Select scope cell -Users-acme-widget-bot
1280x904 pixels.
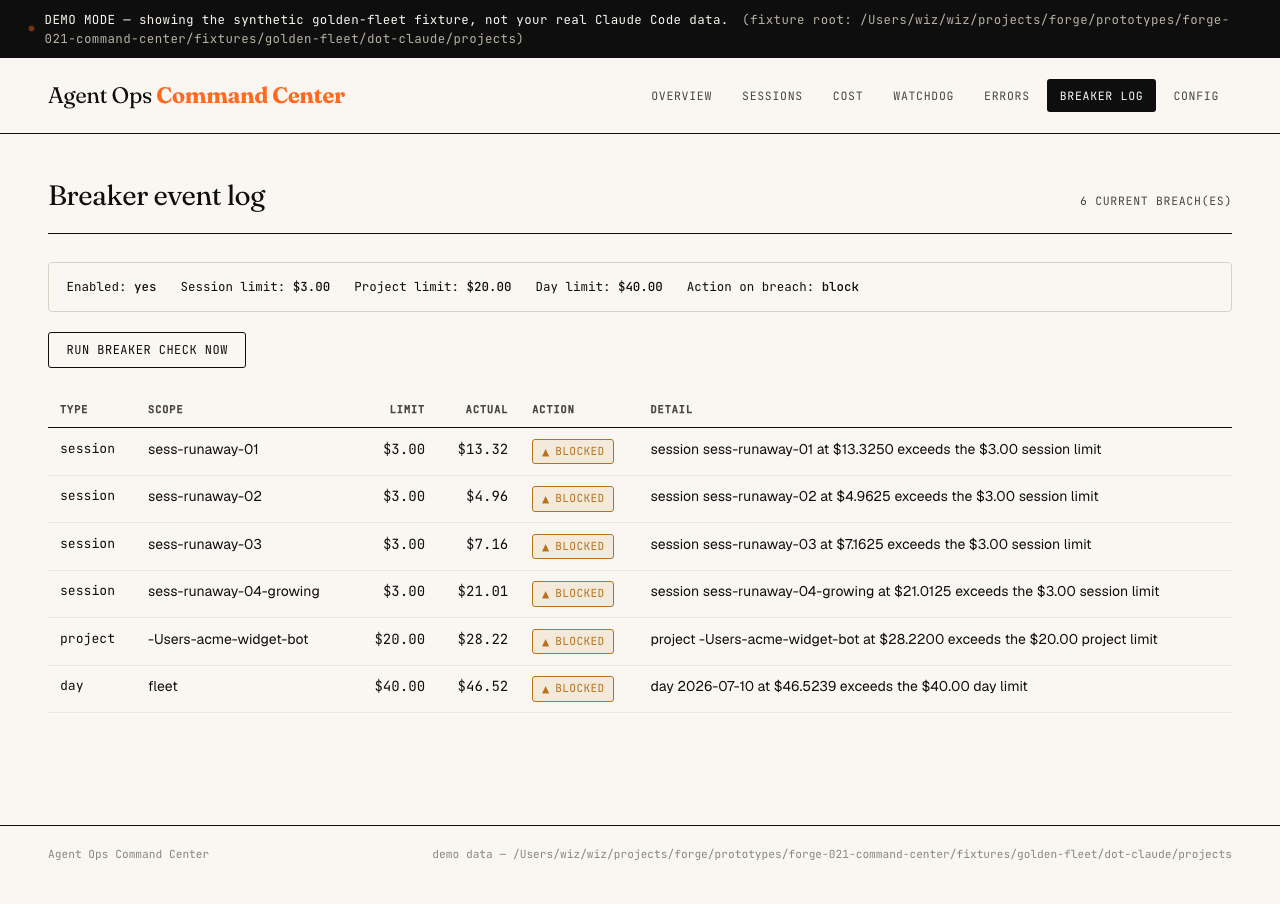(x=228, y=639)
